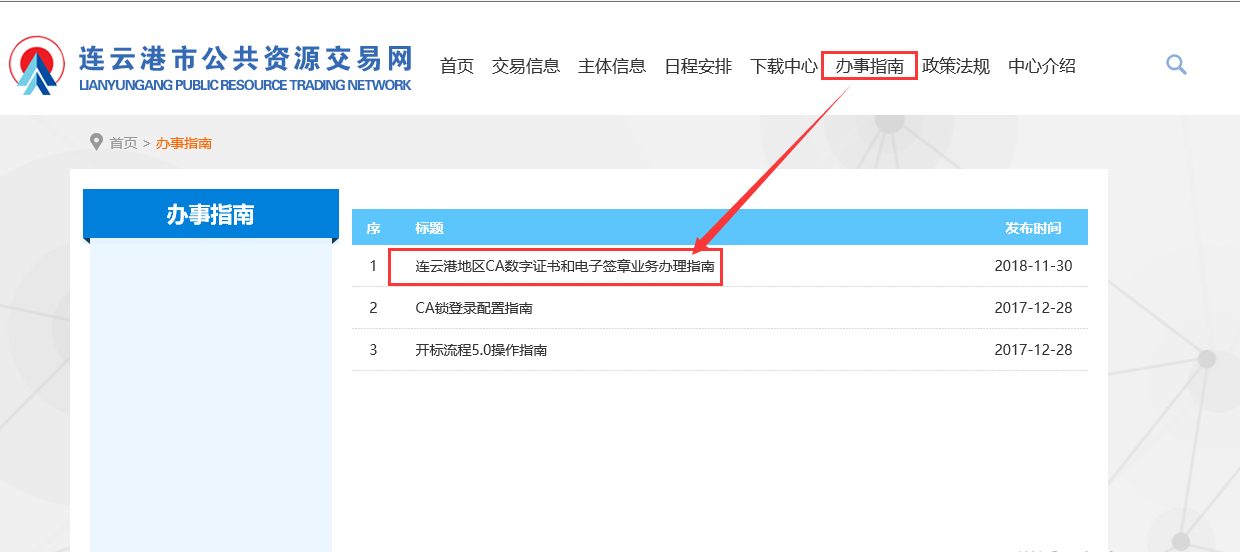Open the 下载中心 menu item

click(784, 66)
